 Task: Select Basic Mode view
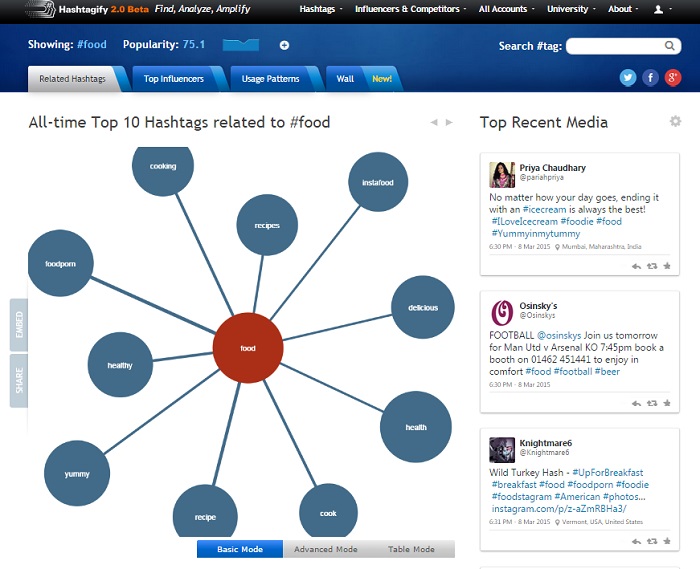pyautogui.click(x=240, y=549)
